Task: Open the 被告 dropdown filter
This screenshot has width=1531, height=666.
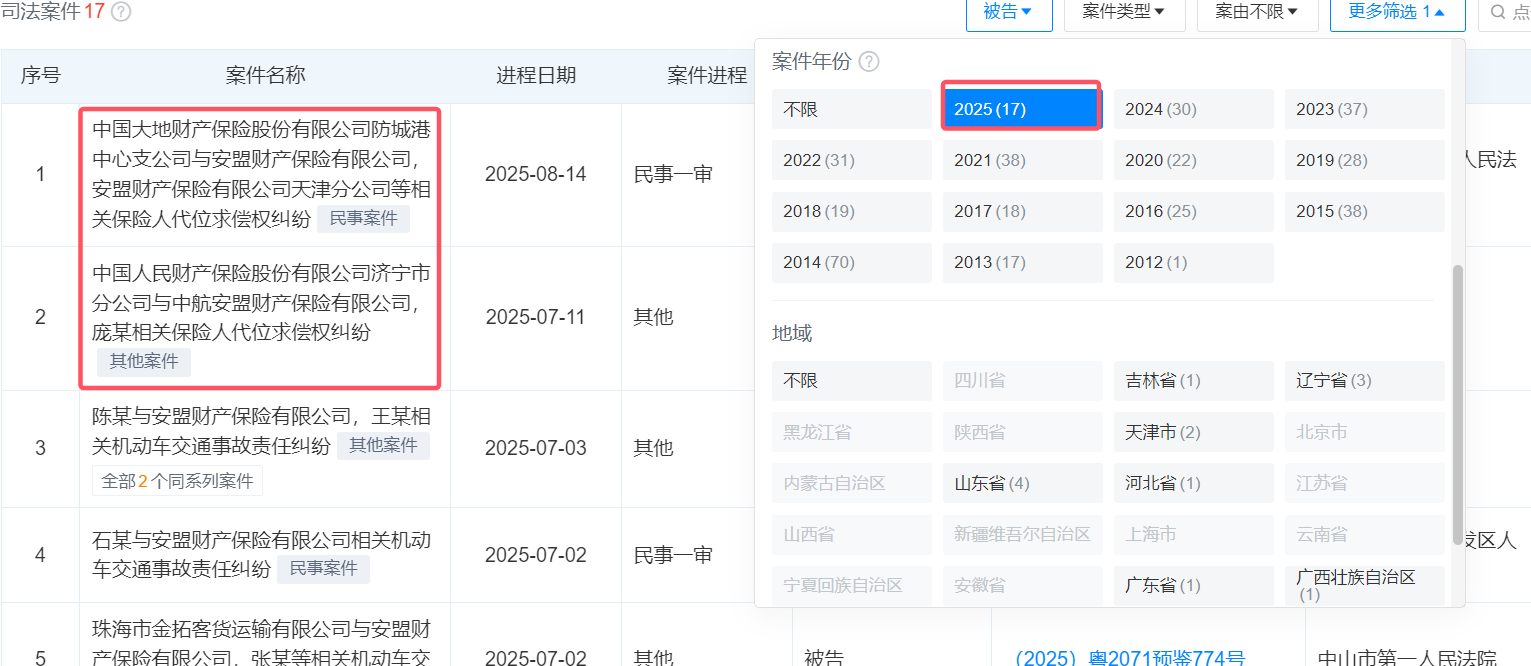Action: (1007, 12)
